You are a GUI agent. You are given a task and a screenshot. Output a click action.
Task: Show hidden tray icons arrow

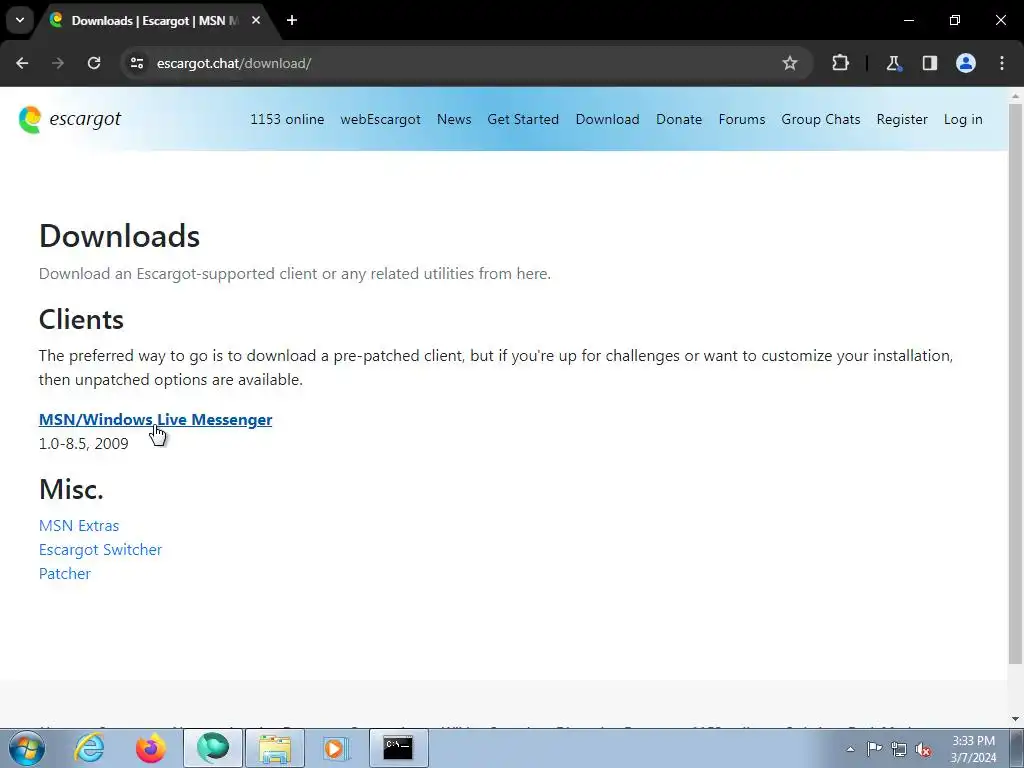coord(850,749)
